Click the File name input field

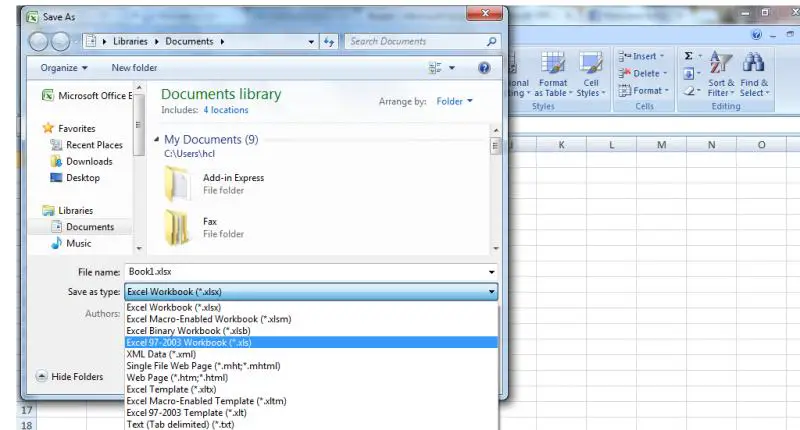point(305,271)
